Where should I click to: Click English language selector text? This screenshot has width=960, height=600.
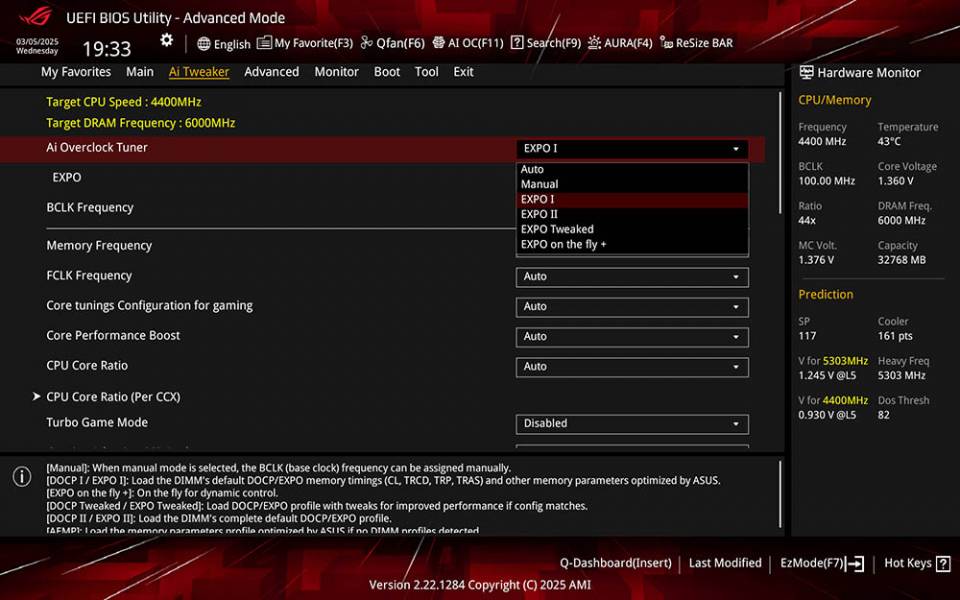click(232, 44)
